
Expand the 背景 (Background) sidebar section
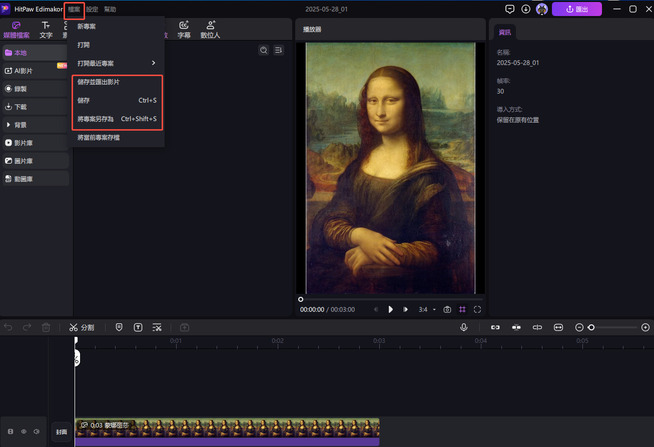coord(35,125)
